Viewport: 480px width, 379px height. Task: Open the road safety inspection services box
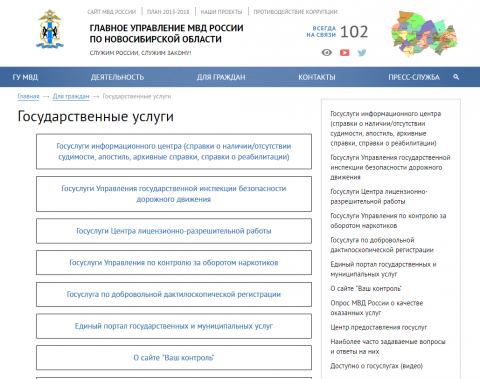[174, 194]
